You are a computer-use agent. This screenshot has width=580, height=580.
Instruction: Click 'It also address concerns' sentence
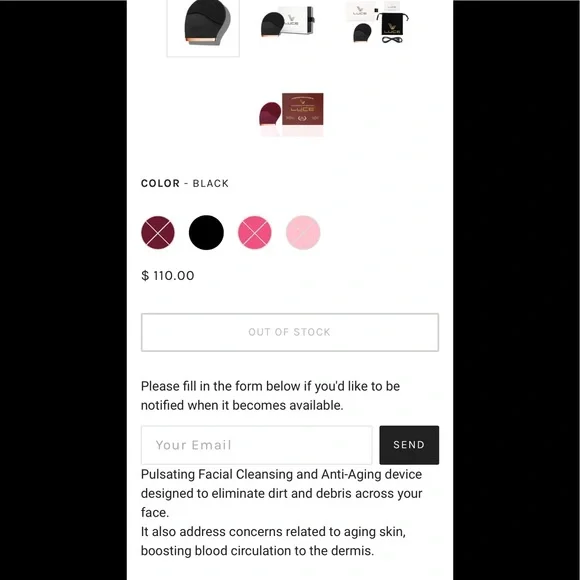point(273,532)
